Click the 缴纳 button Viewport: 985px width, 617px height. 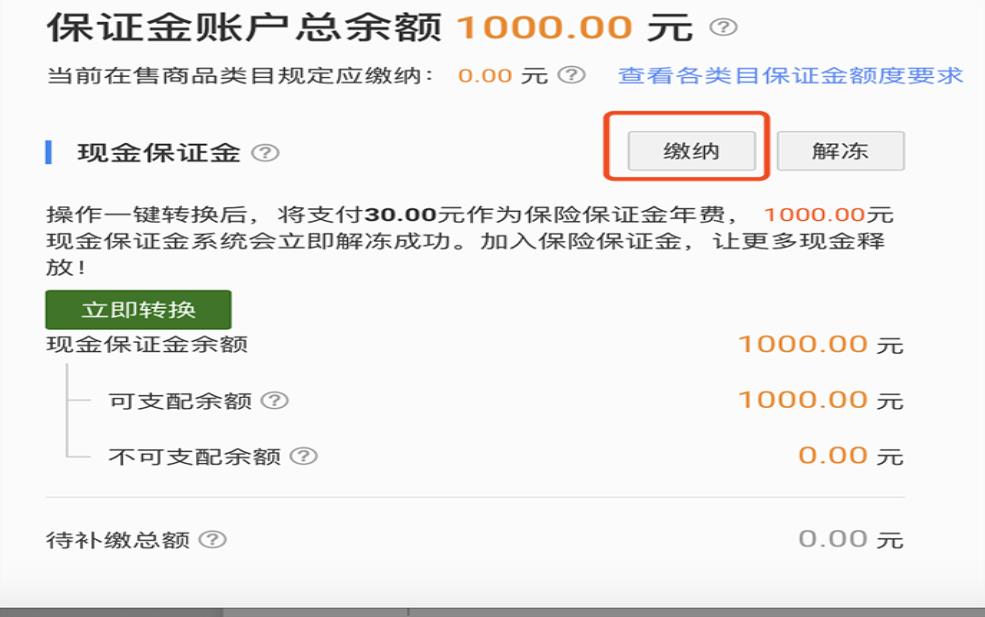692,151
